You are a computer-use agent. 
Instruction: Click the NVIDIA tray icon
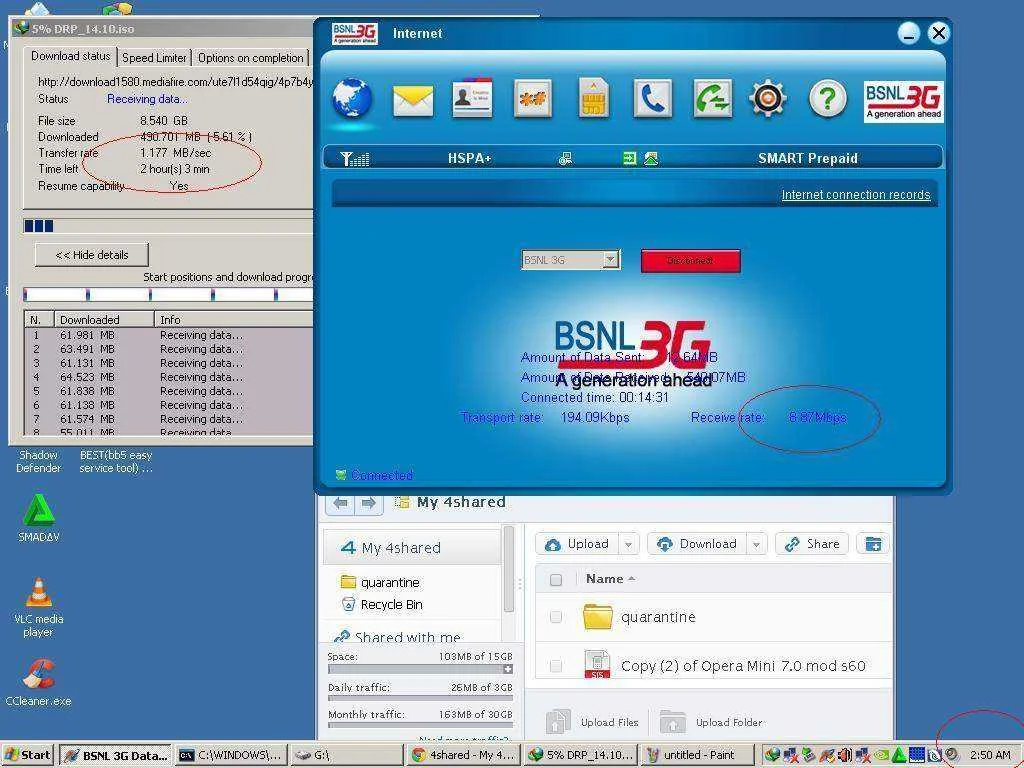pyautogui.click(x=881, y=755)
